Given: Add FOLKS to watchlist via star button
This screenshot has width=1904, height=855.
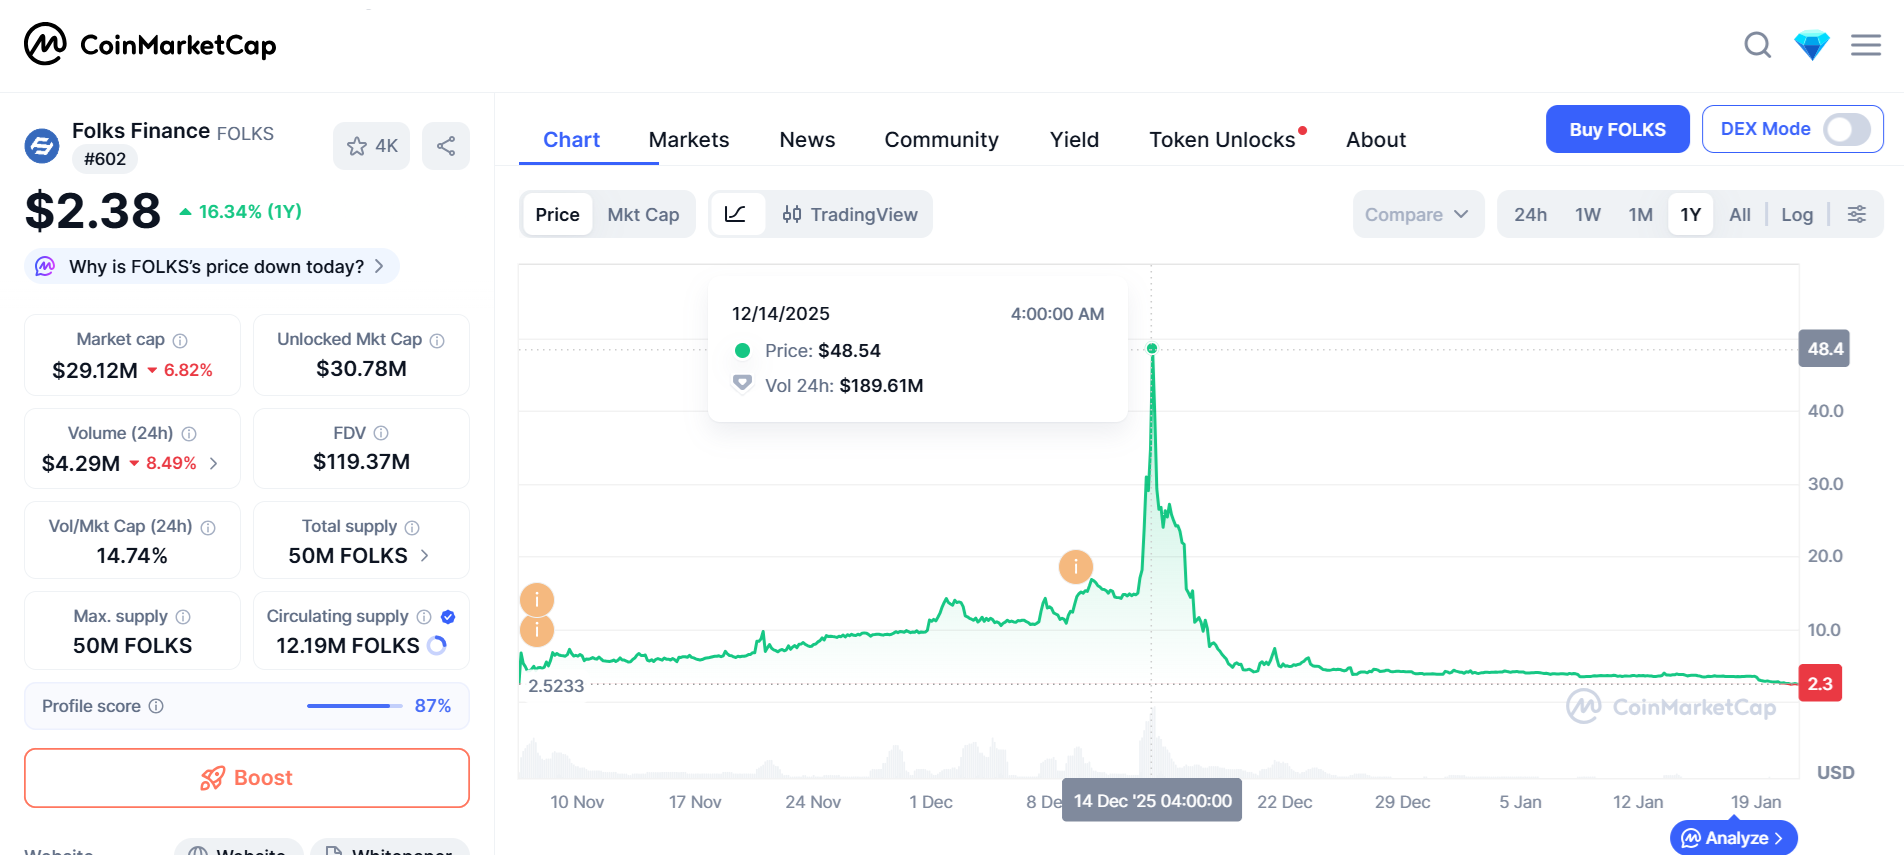Looking at the screenshot, I should pyautogui.click(x=371, y=146).
